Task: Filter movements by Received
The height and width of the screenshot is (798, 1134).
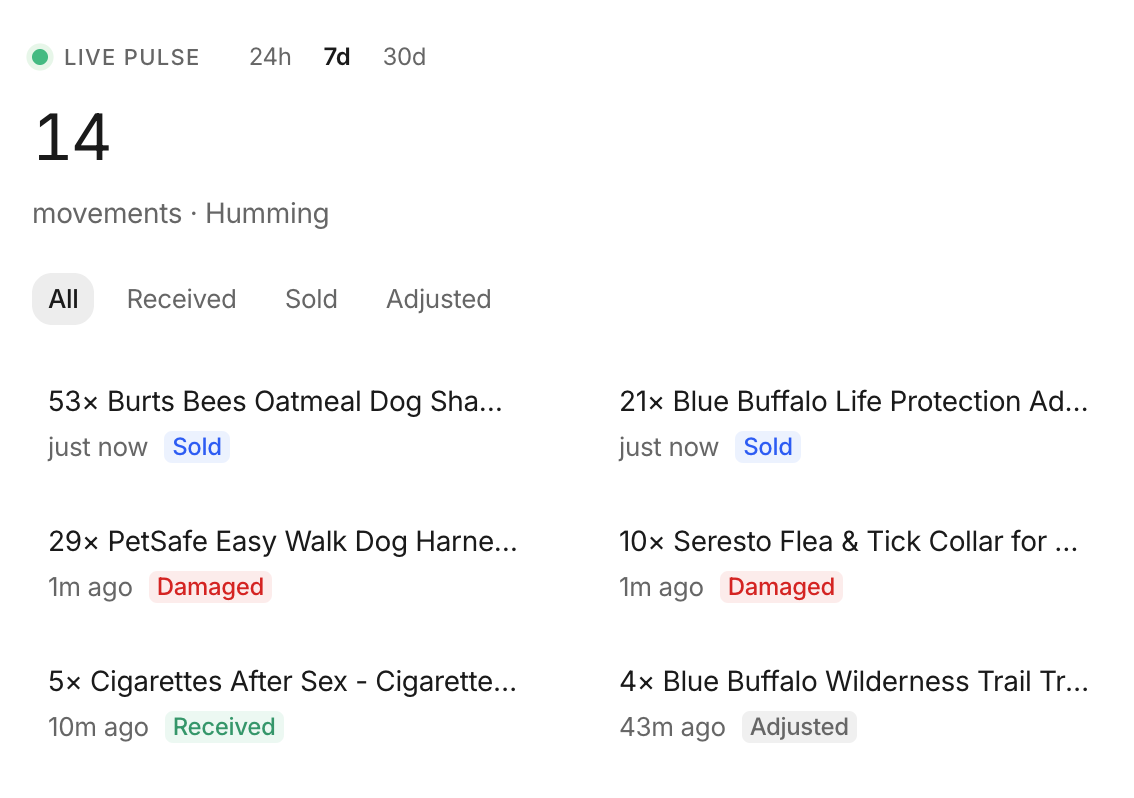Action: (x=181, y=299)
